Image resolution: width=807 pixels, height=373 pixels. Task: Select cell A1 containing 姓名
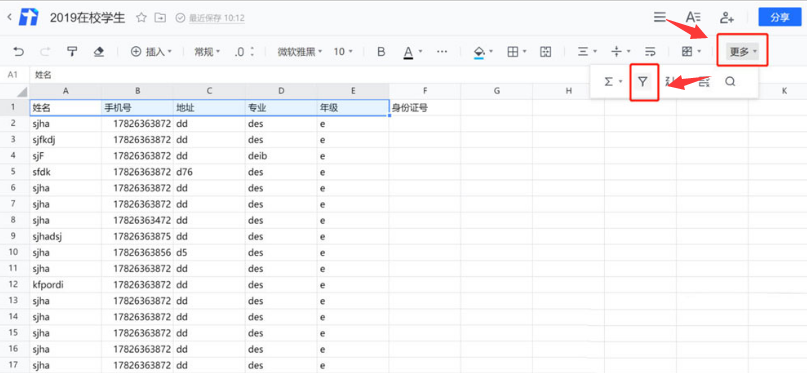coord(66,108)
